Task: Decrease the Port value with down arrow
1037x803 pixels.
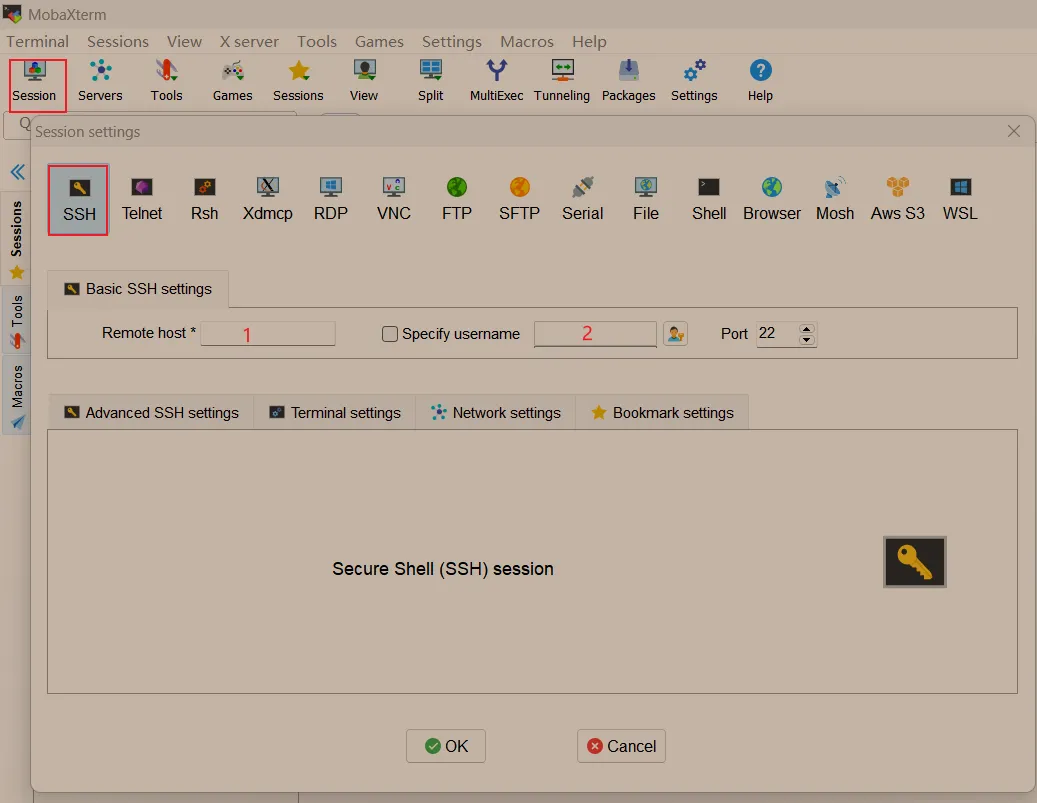Action: click(806, 340)
